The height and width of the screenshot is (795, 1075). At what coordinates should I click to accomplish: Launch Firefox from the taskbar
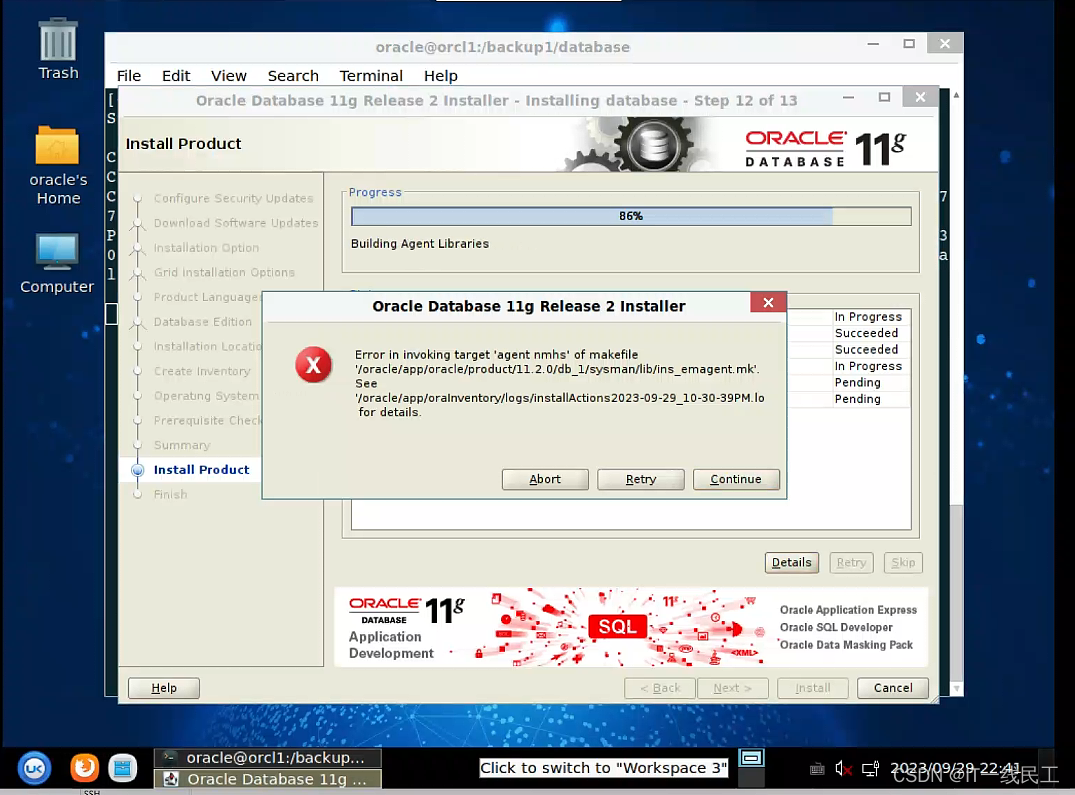(84, 768)
